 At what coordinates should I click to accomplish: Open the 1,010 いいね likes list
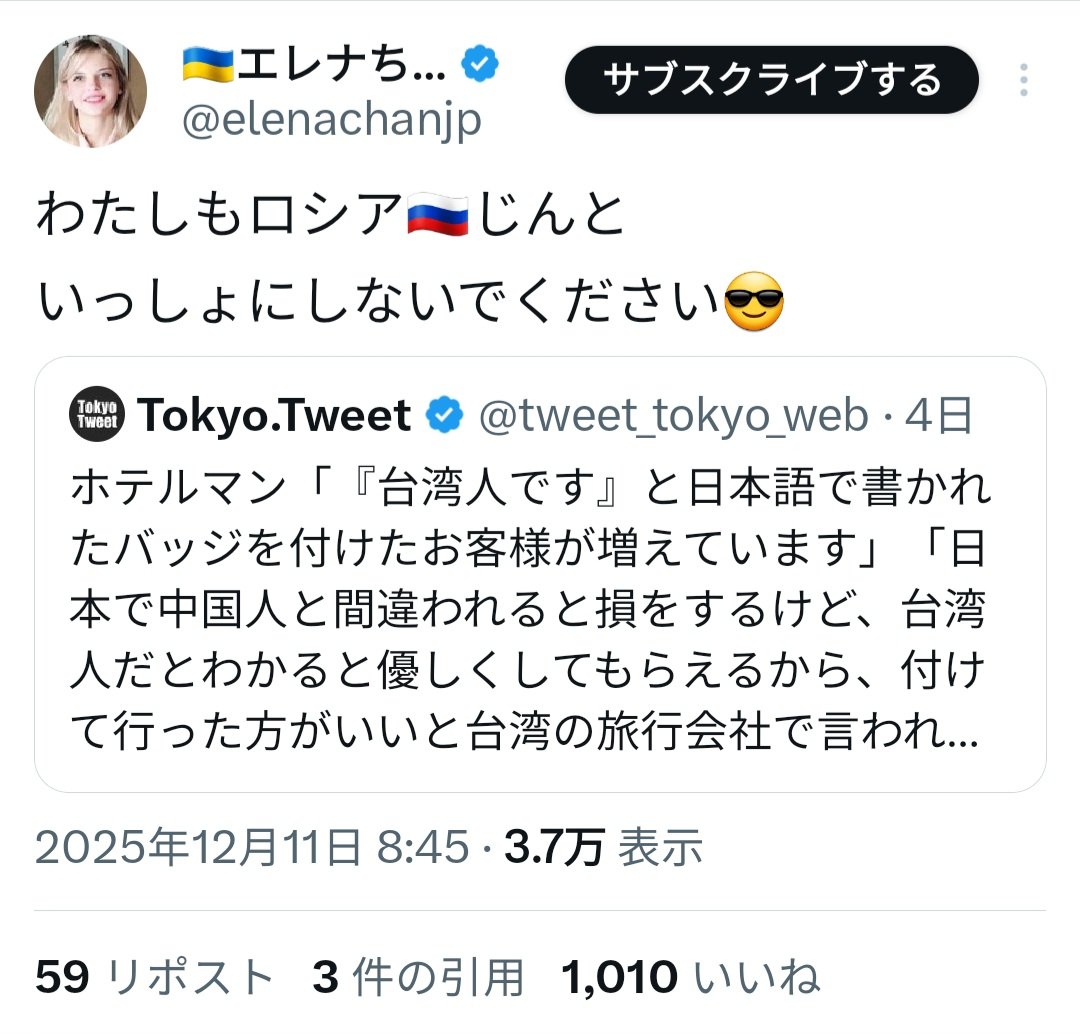pos(691,977)
